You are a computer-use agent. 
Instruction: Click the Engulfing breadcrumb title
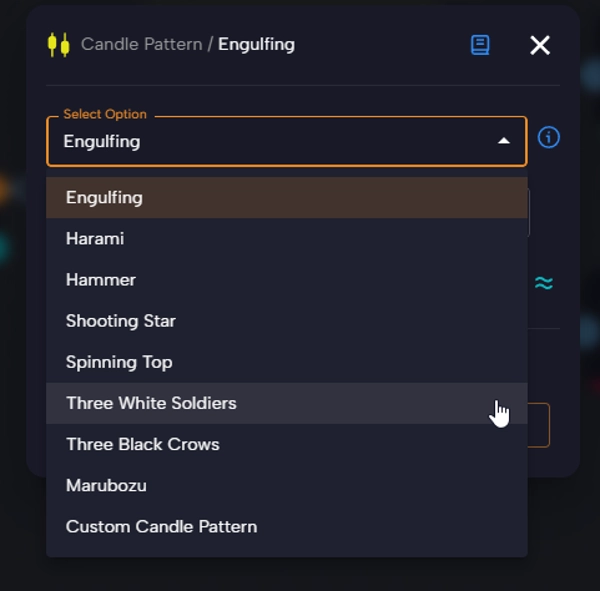click(256, 44)
